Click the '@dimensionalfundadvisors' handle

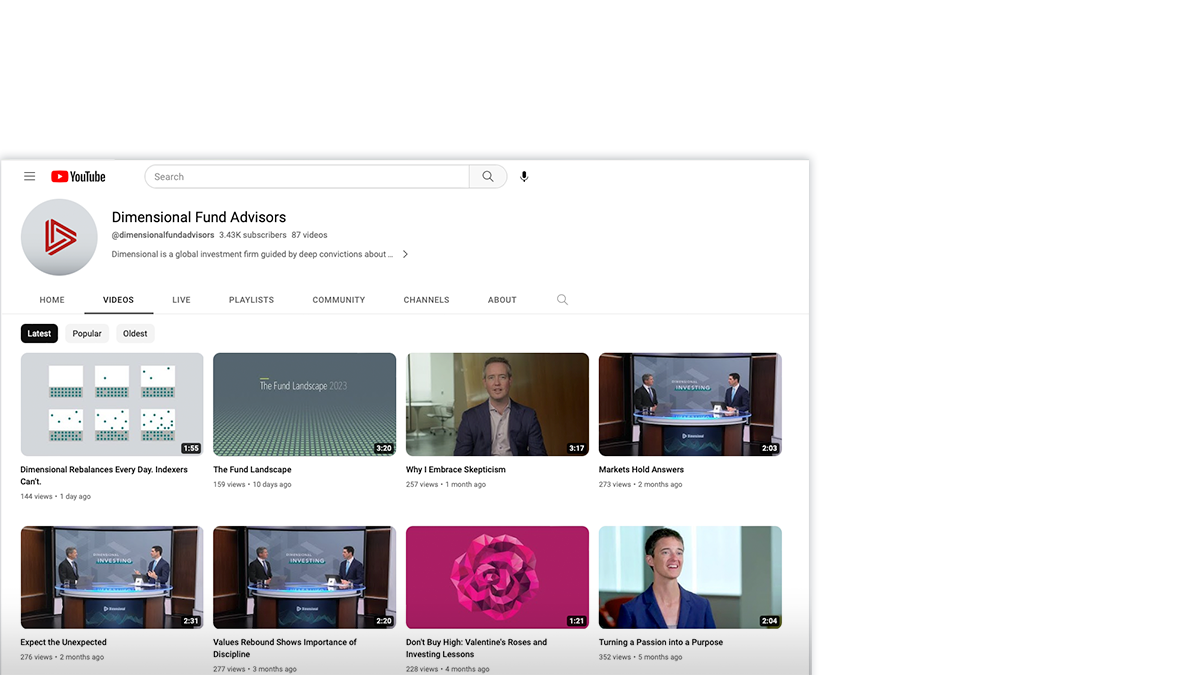click(163, 235)
